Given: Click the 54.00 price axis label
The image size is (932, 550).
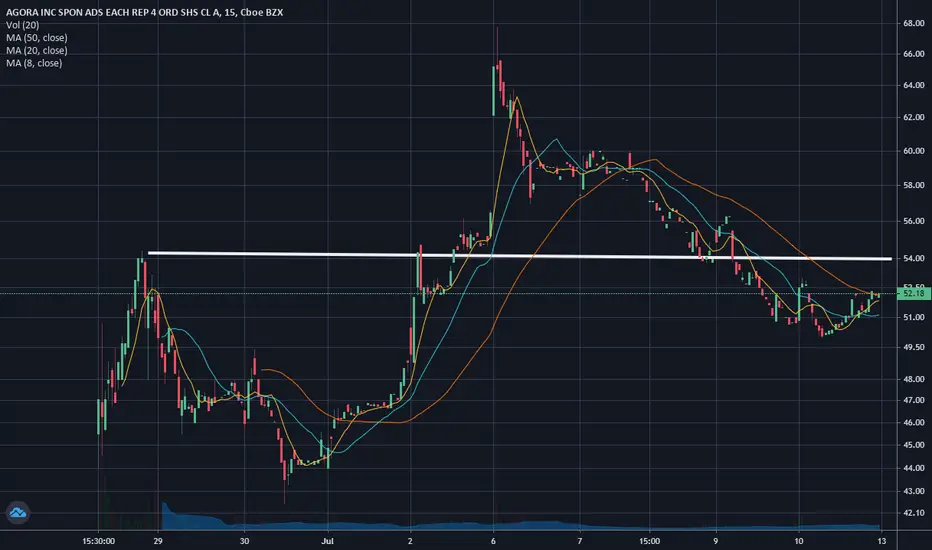Looking at the screenshot, I should pos(914,258).
